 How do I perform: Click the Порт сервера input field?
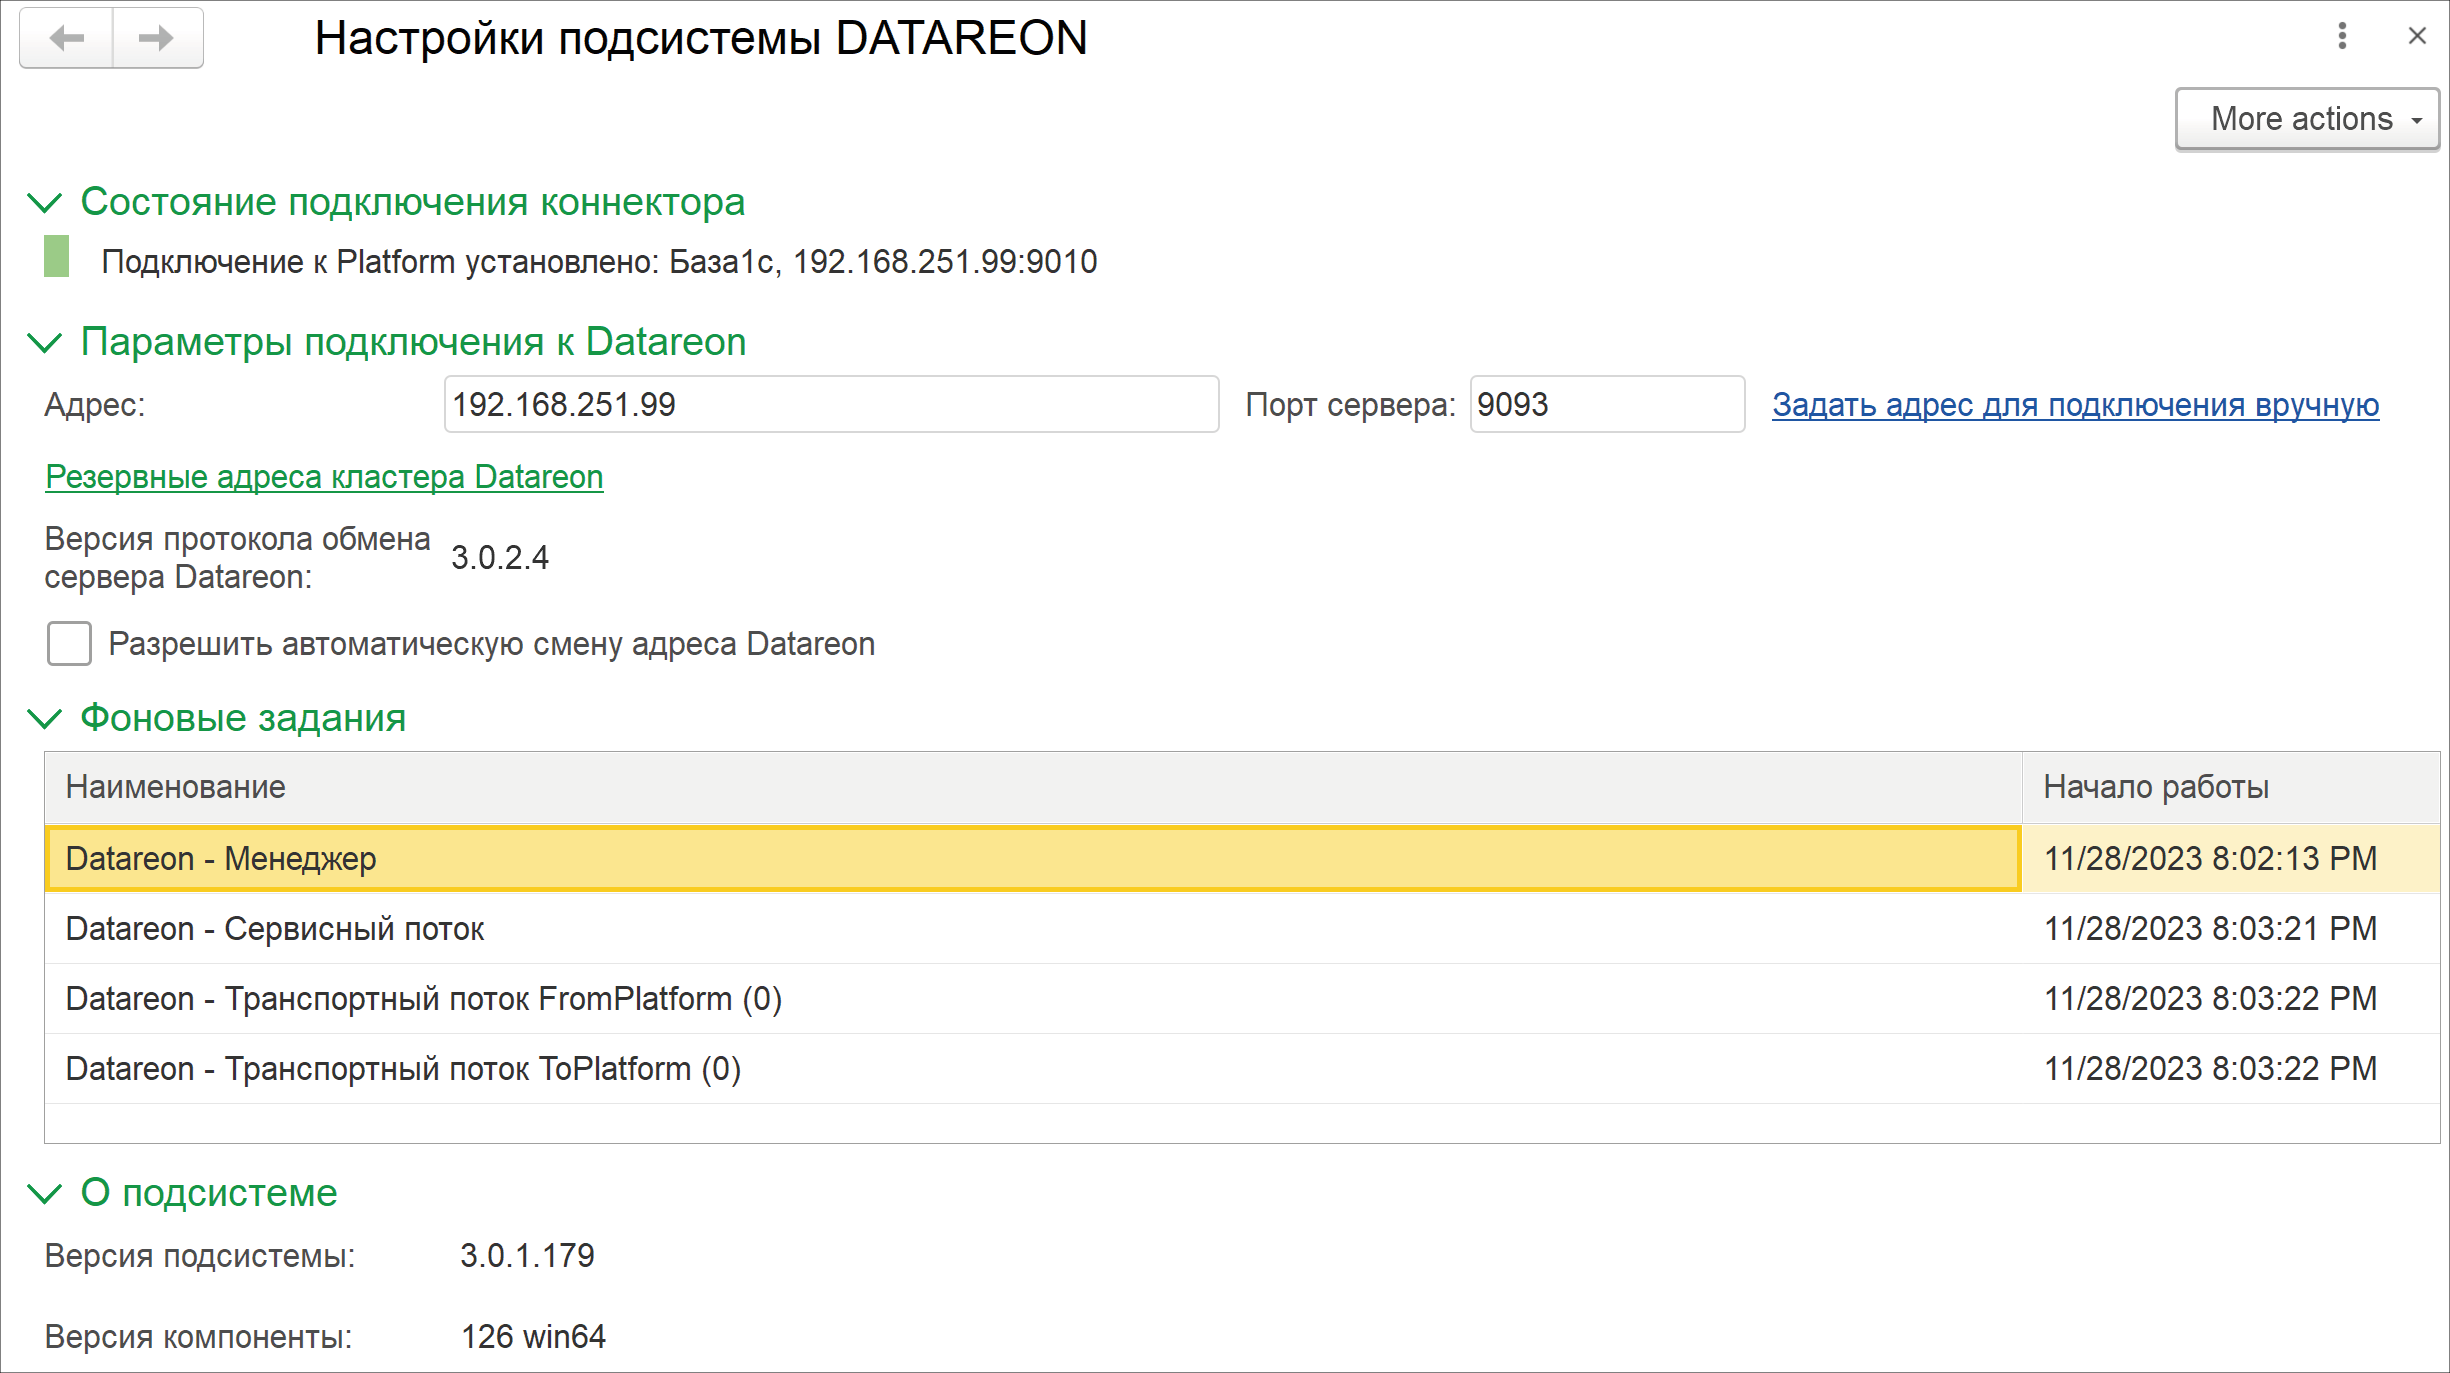click(x=1606, y=405)
